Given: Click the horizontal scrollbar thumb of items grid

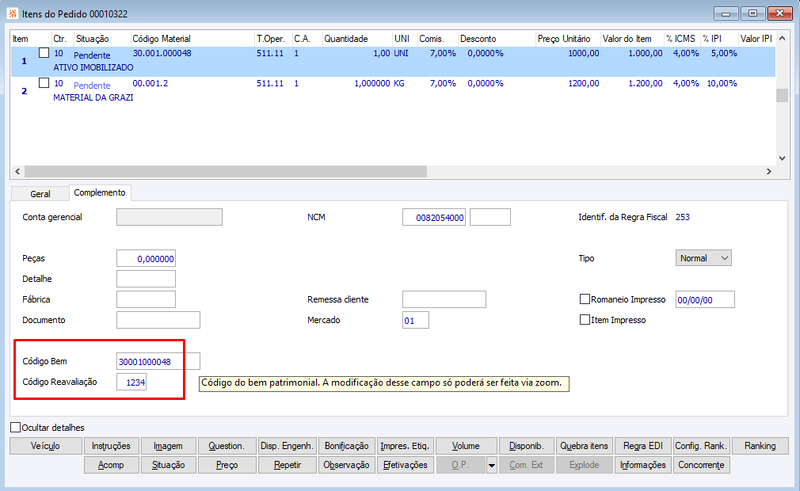Looking at the screenshot, I should [226, 171].
